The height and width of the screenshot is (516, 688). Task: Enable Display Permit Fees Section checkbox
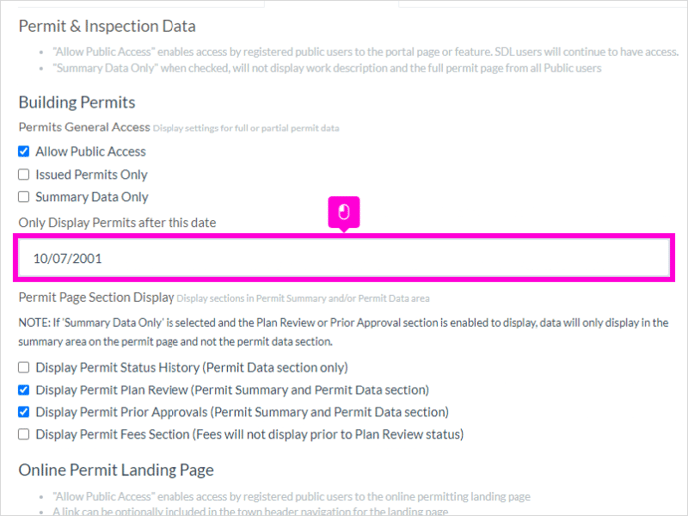24,434
